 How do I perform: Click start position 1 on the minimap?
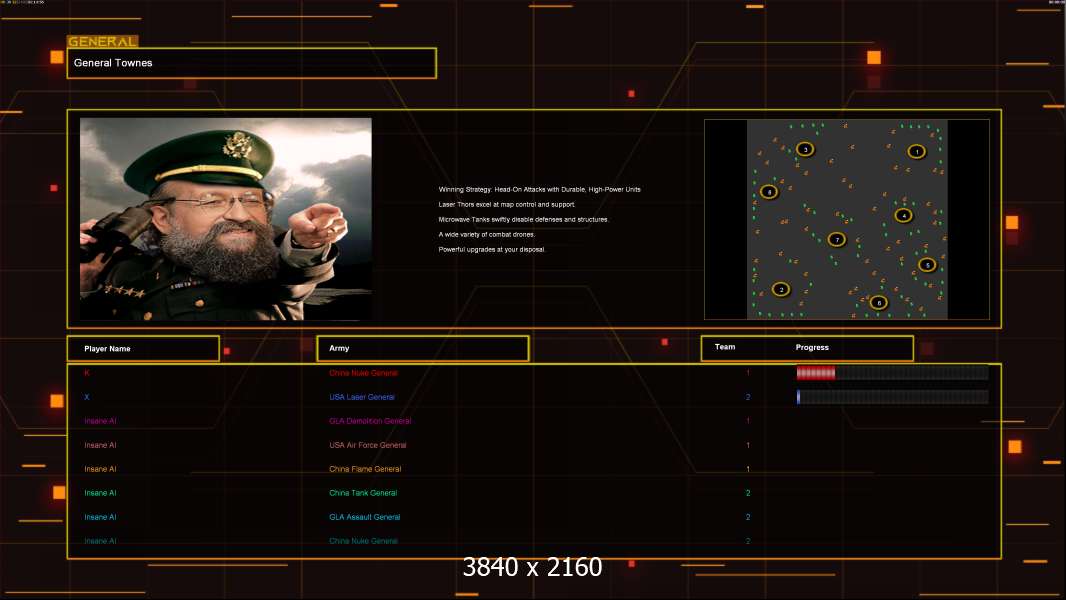916,152
